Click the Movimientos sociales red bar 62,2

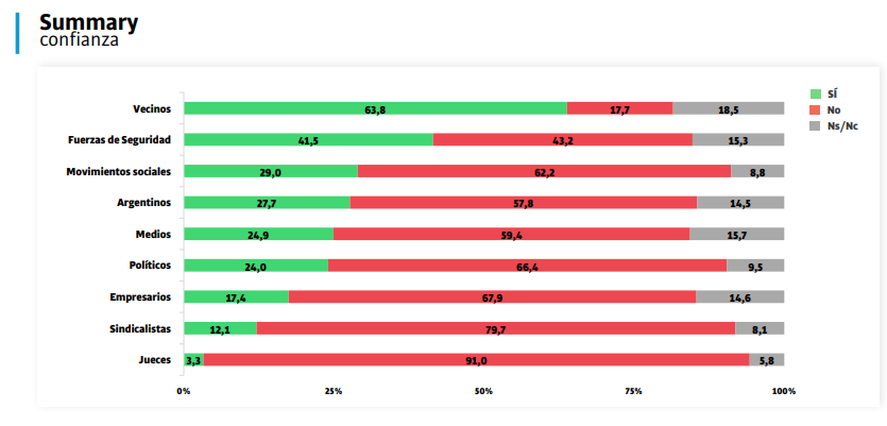tap(544, 171)
